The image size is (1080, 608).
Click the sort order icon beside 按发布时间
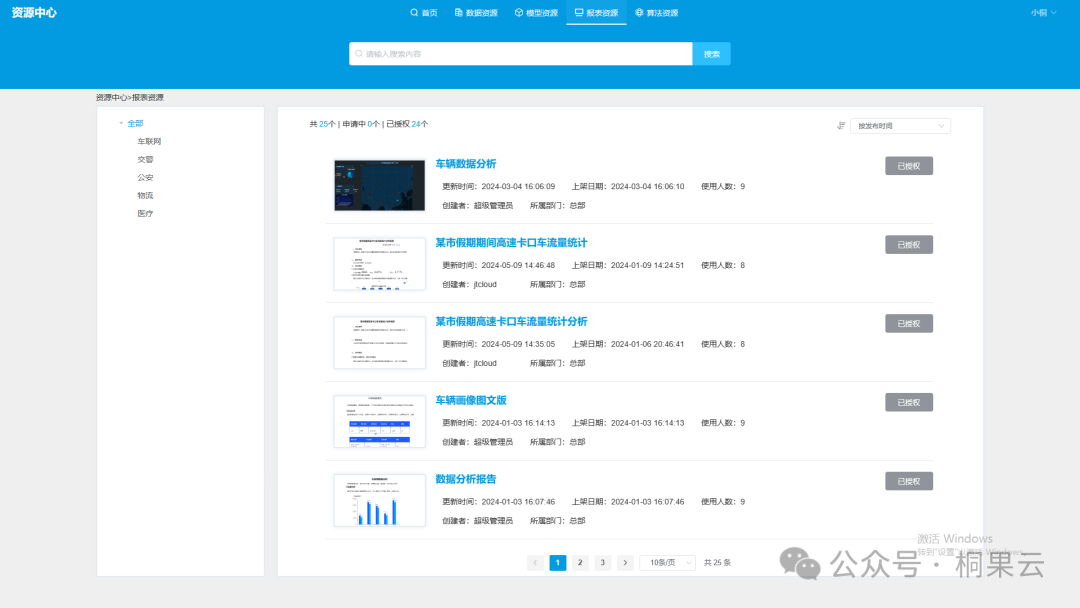pos(841,126)
